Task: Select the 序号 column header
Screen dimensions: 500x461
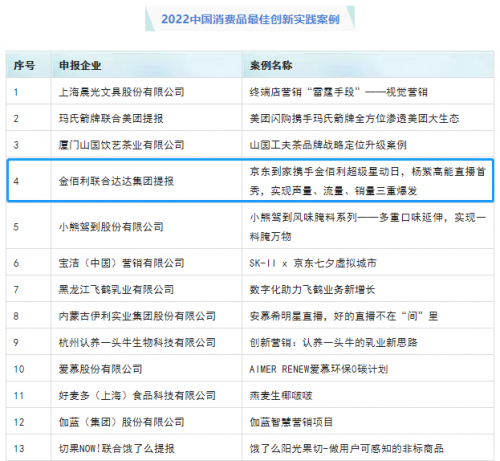Action: pos(24,65)
